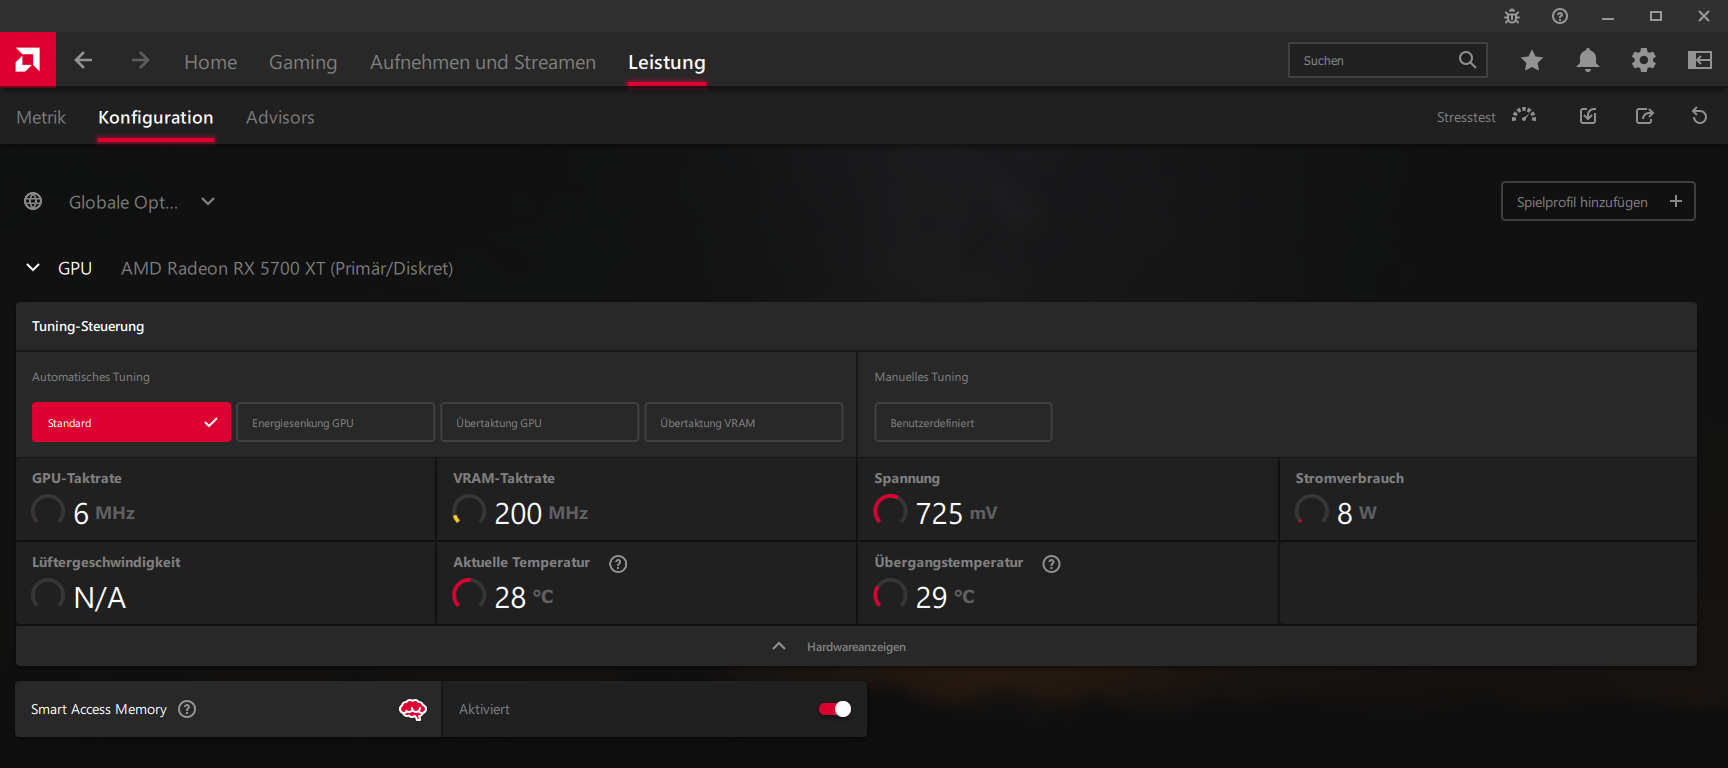
Task: Click the search magnifier icon
Action: coord(1467,60)
